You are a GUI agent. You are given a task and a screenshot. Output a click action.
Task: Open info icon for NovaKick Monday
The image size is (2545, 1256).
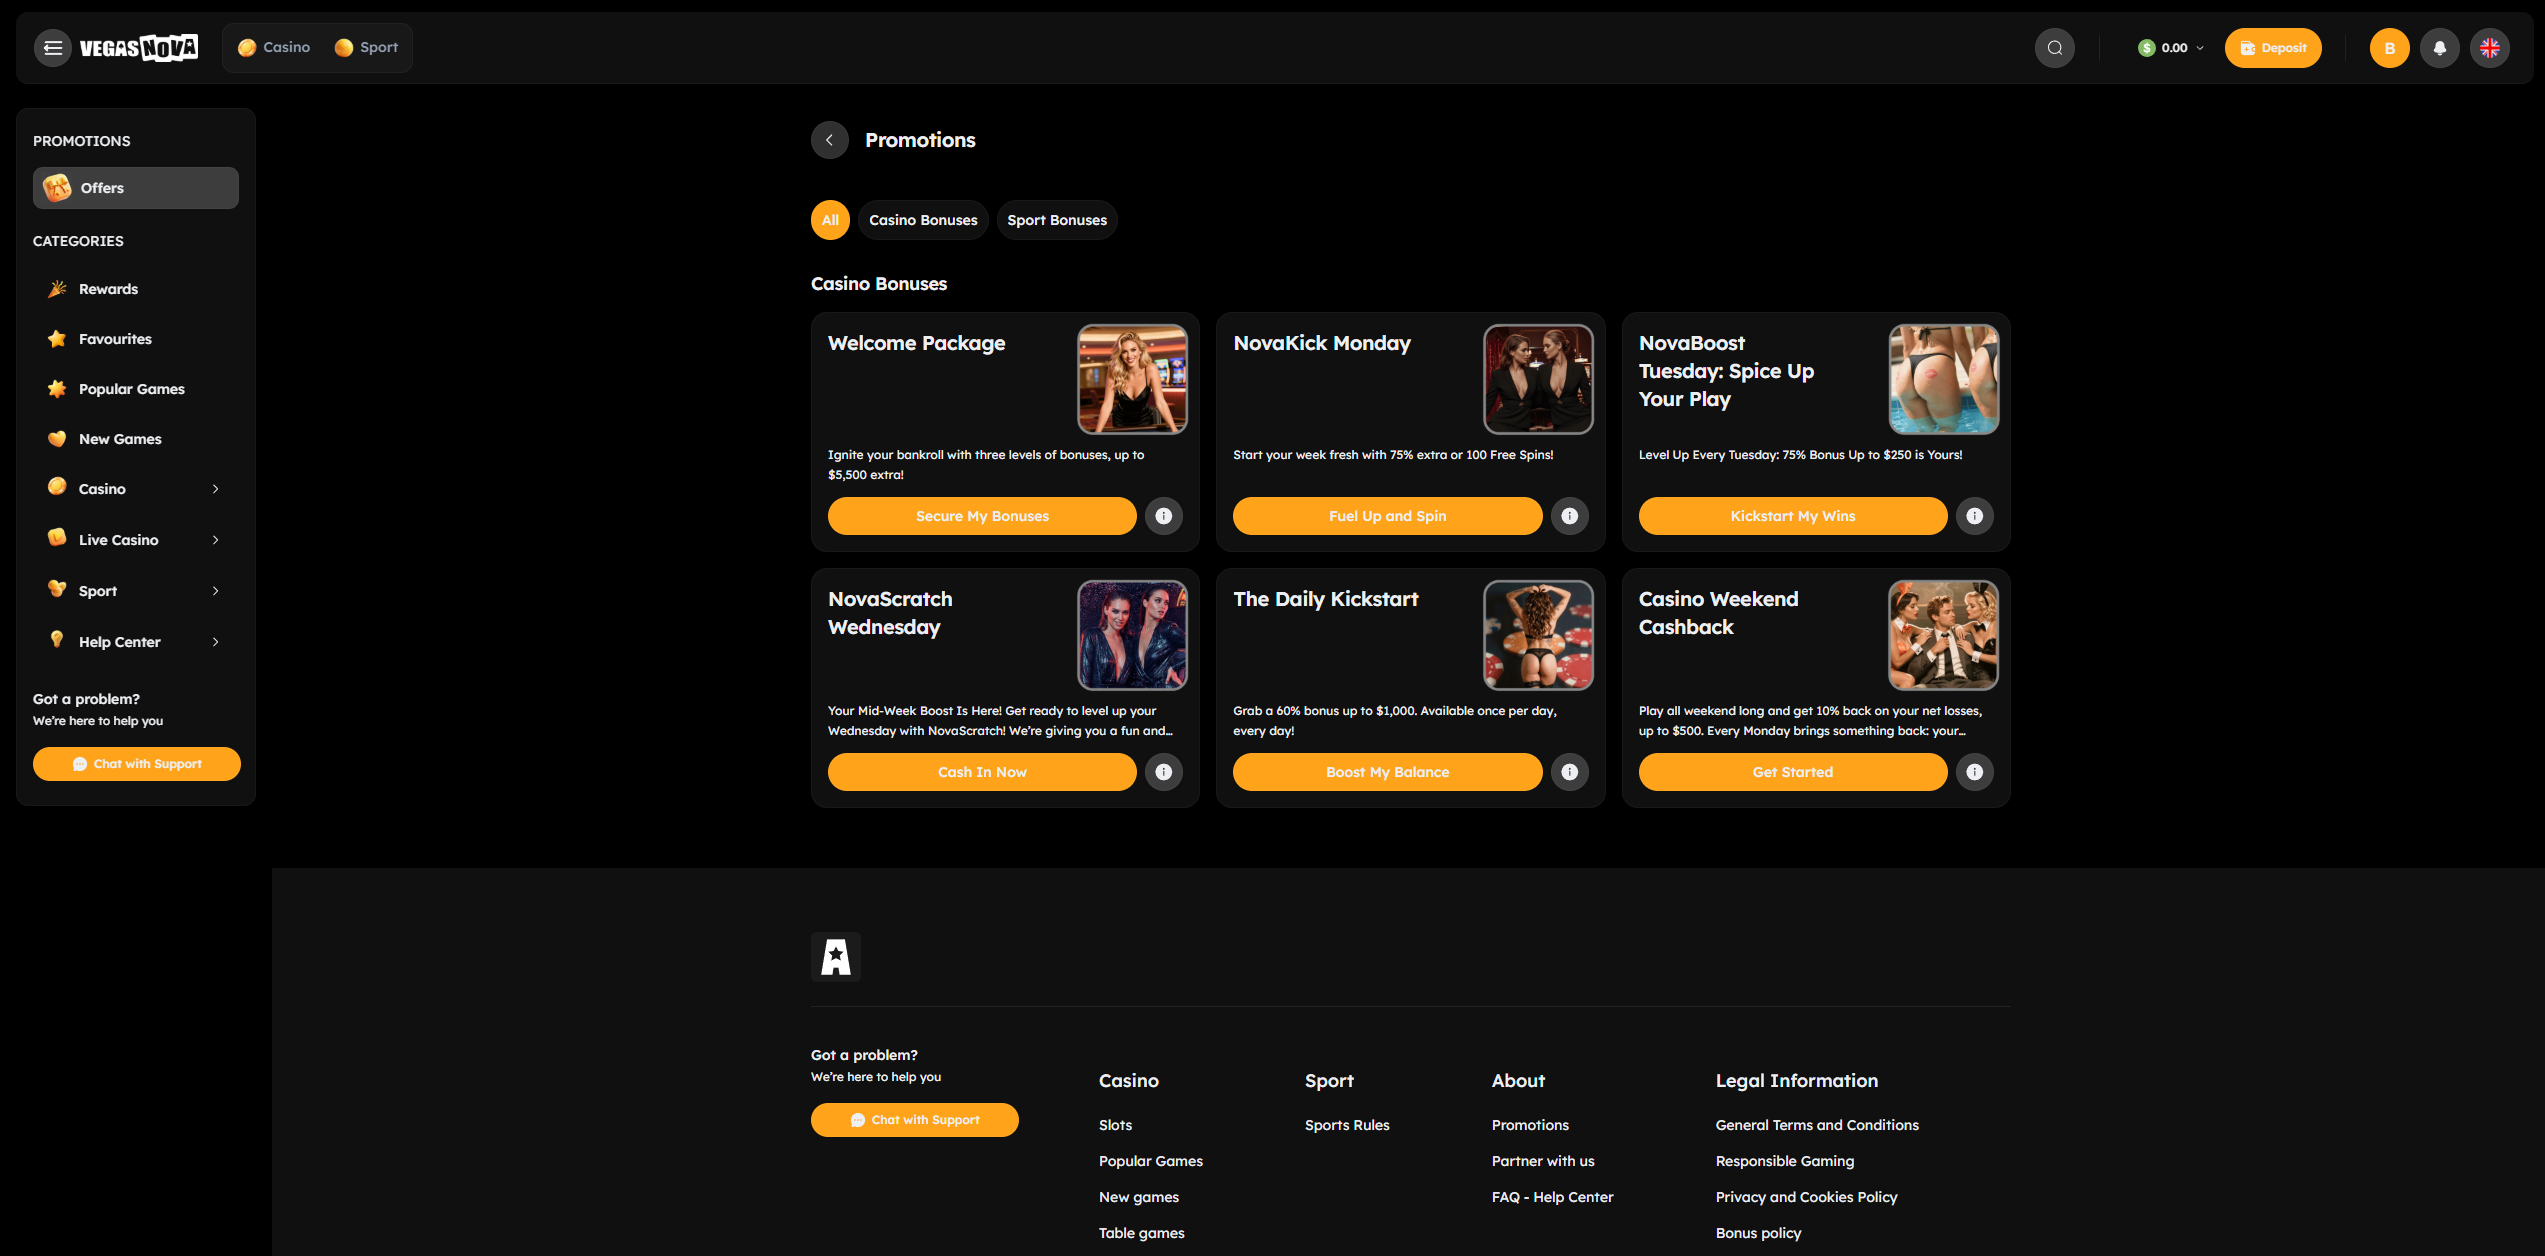[1569, 516]
